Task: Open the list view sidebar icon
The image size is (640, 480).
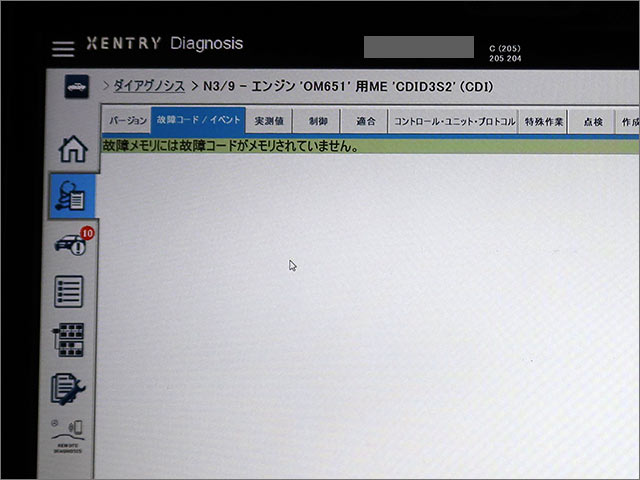Action: click(x=69, y=291)
